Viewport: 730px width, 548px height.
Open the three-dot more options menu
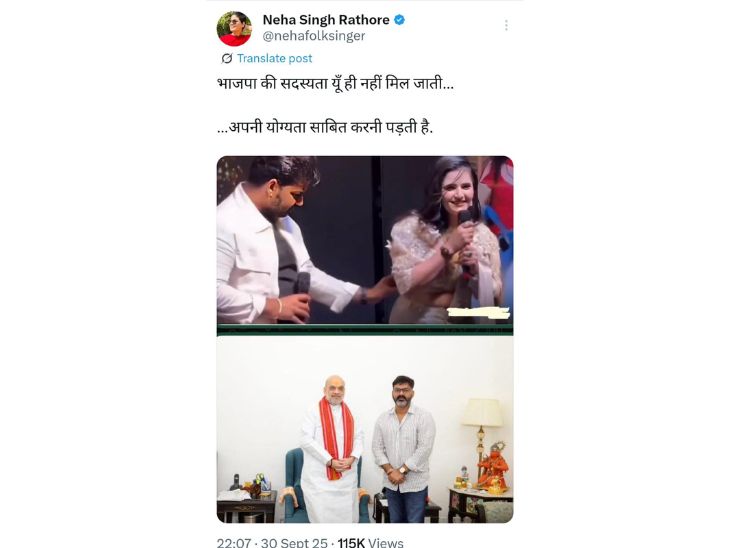tap(506, 25)
